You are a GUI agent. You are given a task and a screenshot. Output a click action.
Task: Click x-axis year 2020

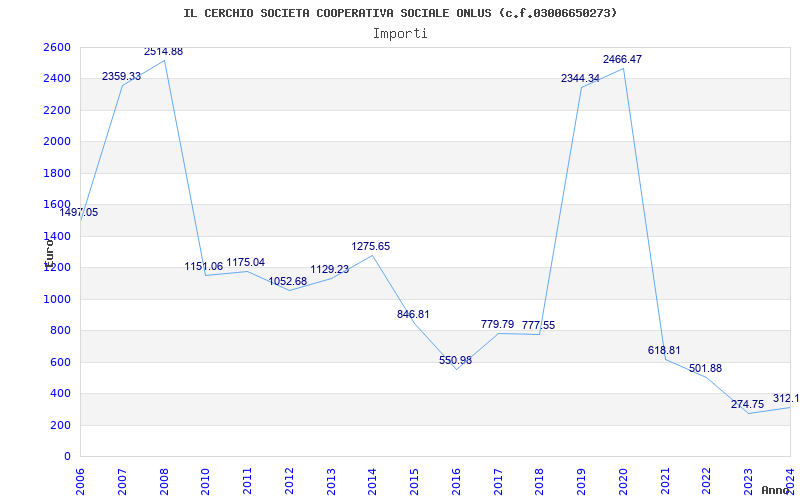[623, 482]
